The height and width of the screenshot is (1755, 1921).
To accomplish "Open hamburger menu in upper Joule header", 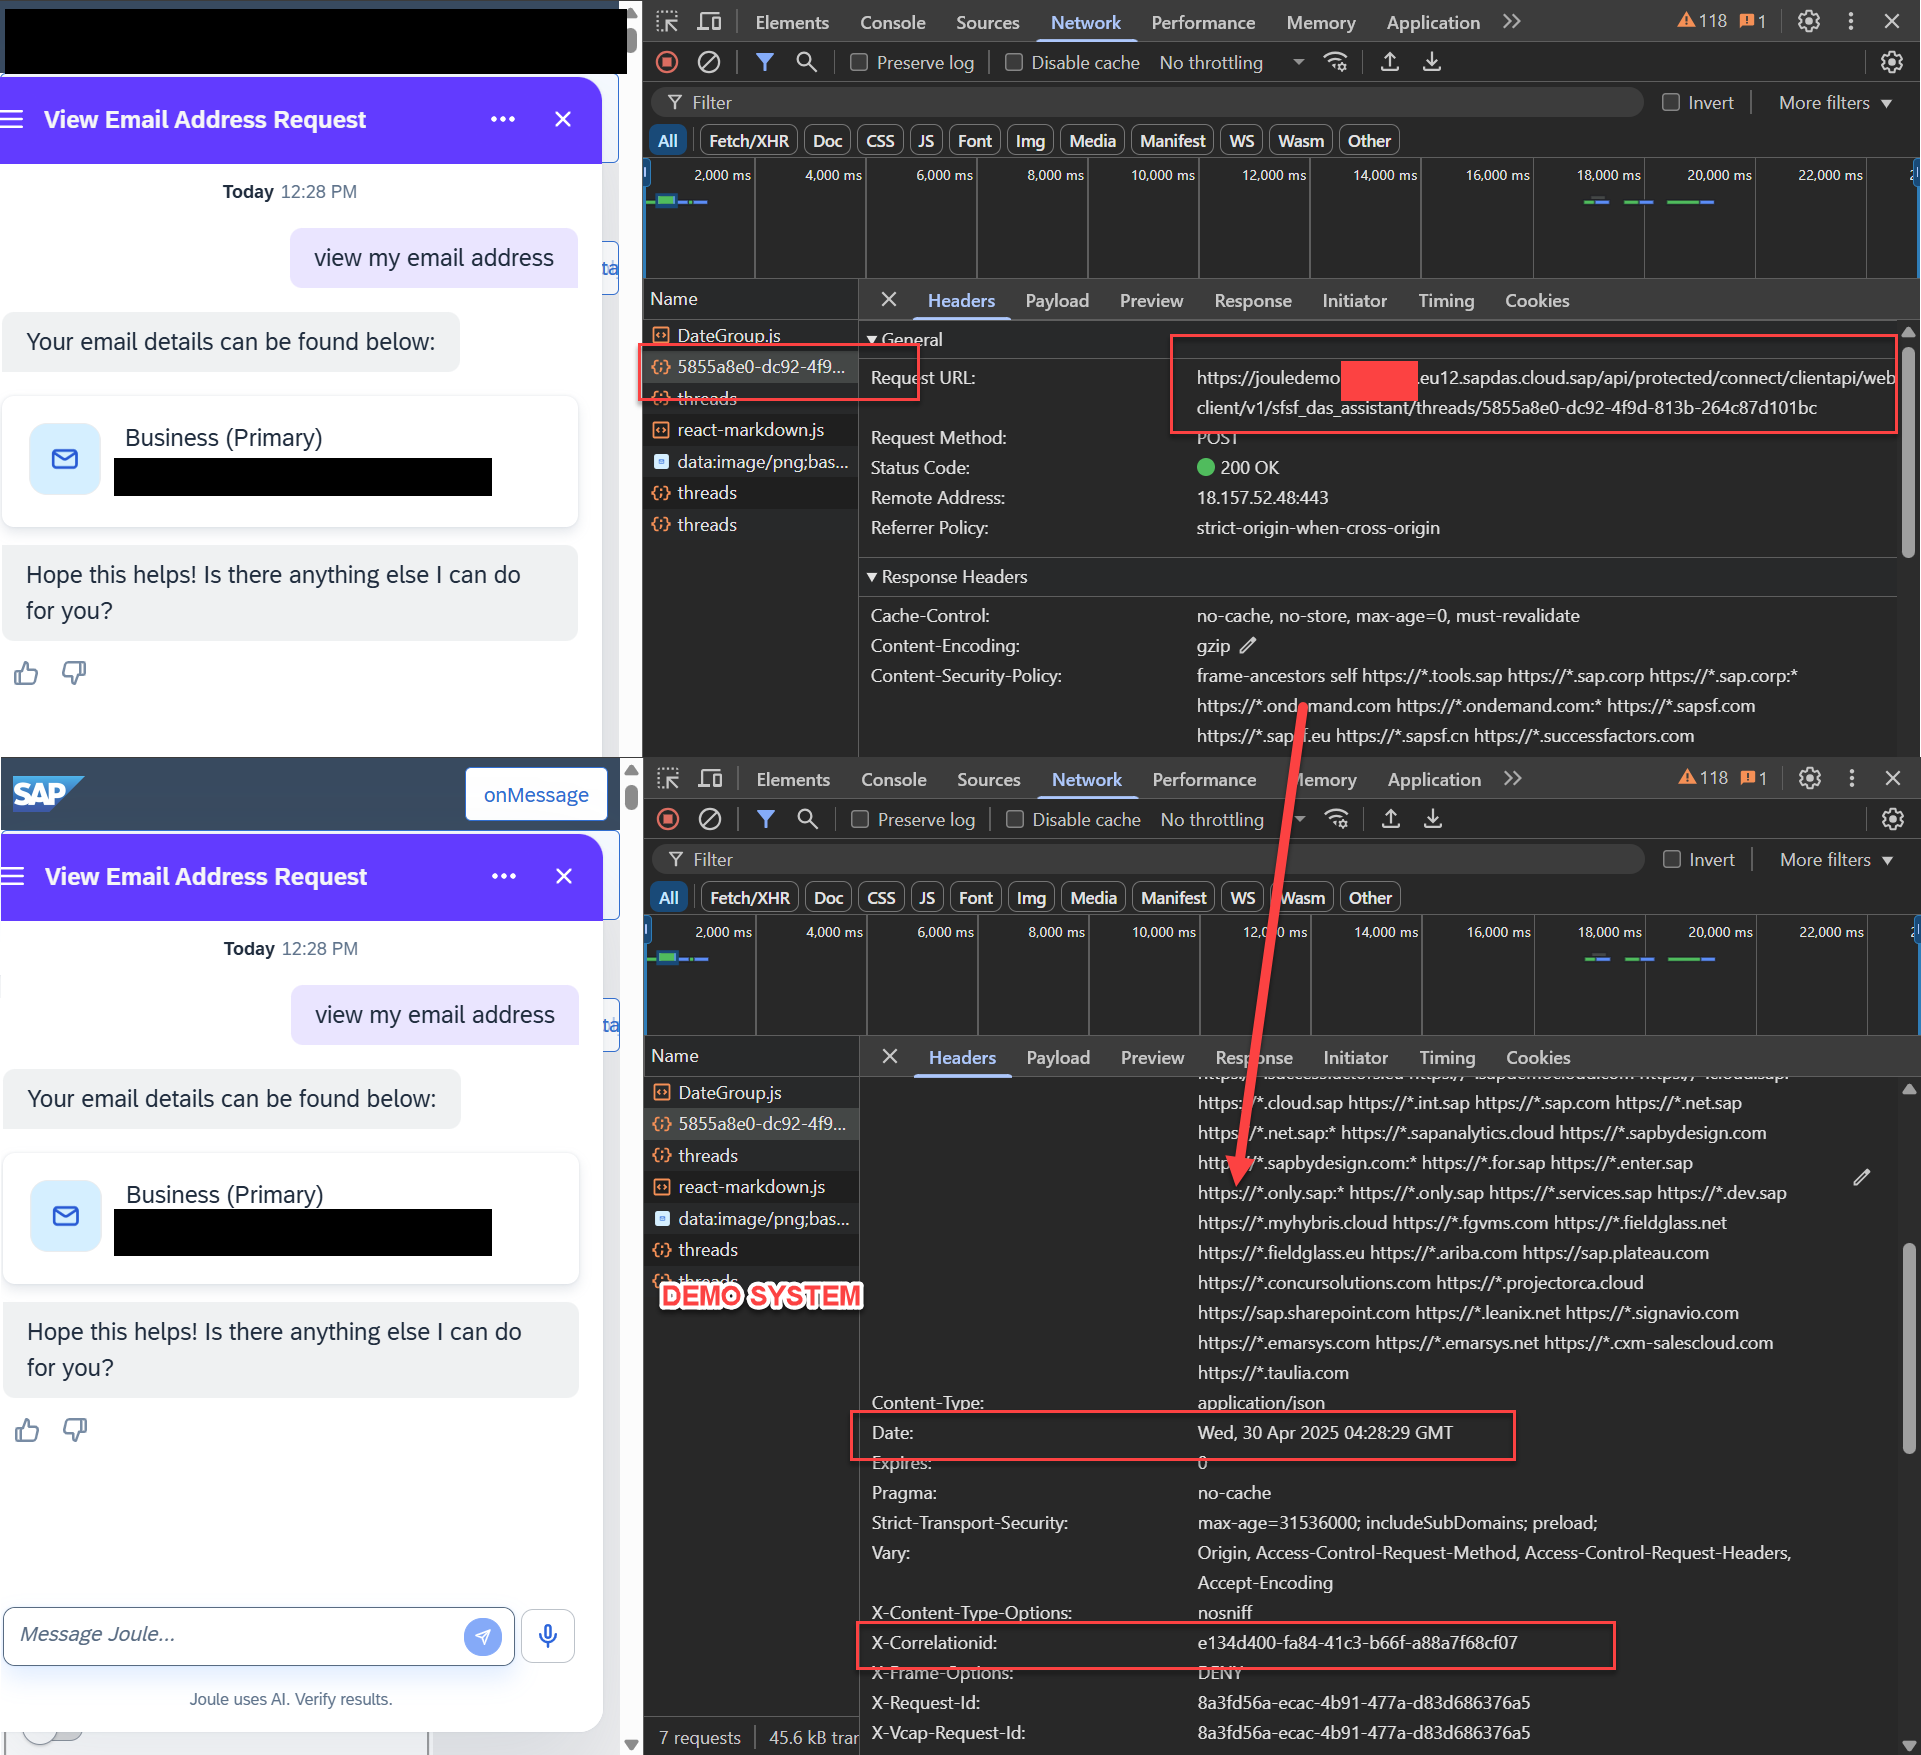I will tap(12, 119).
